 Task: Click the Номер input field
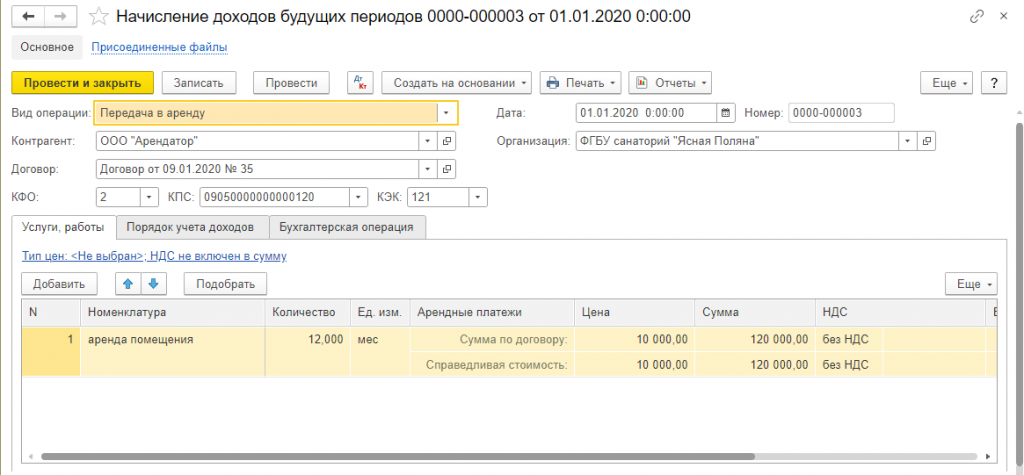840,113
